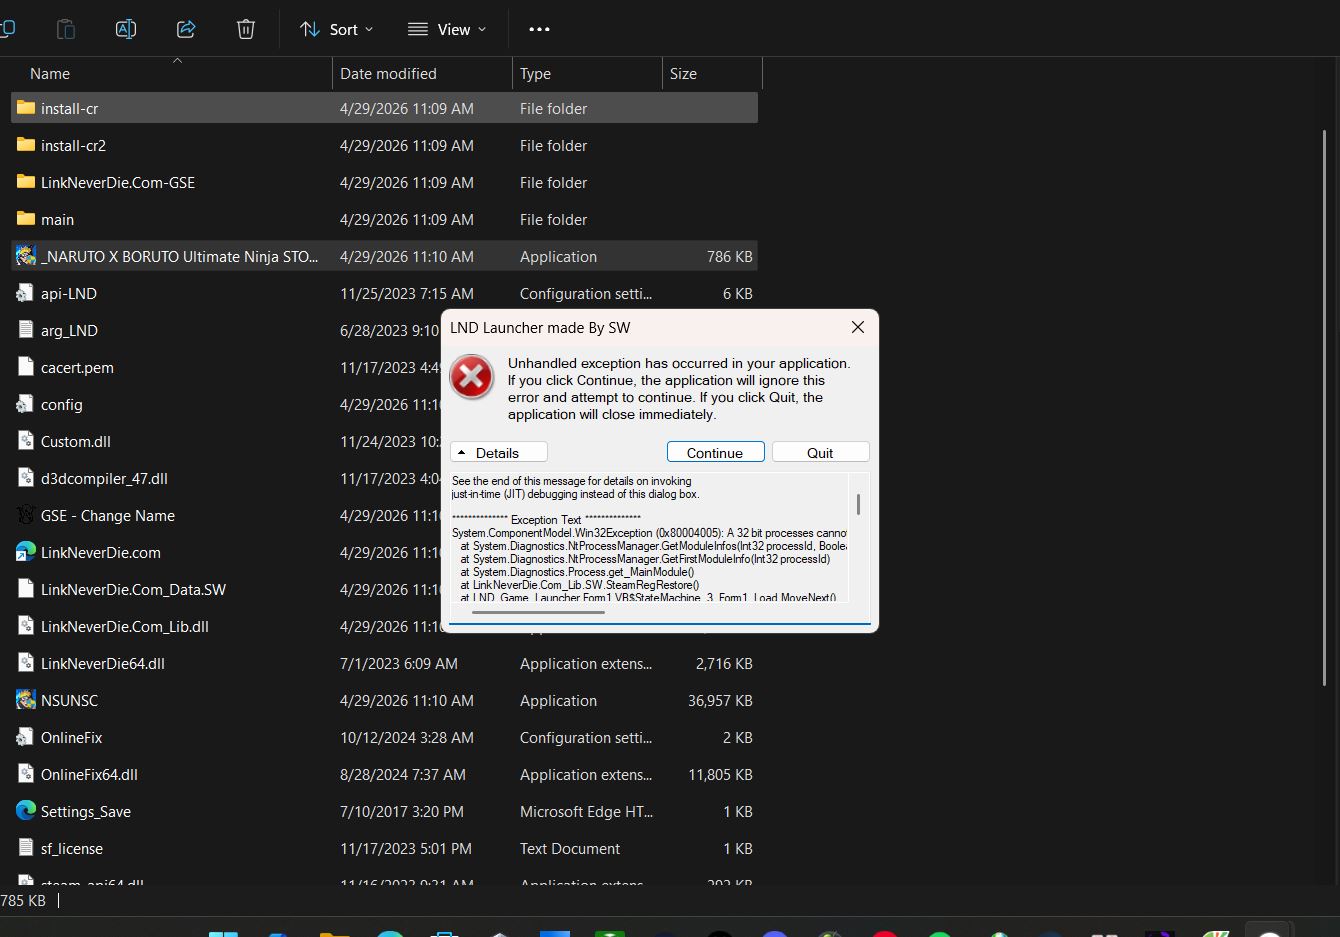Click the Share toolbar icon
The height and width of the screenshot is (937, 1340).
(x=186, y=29)
